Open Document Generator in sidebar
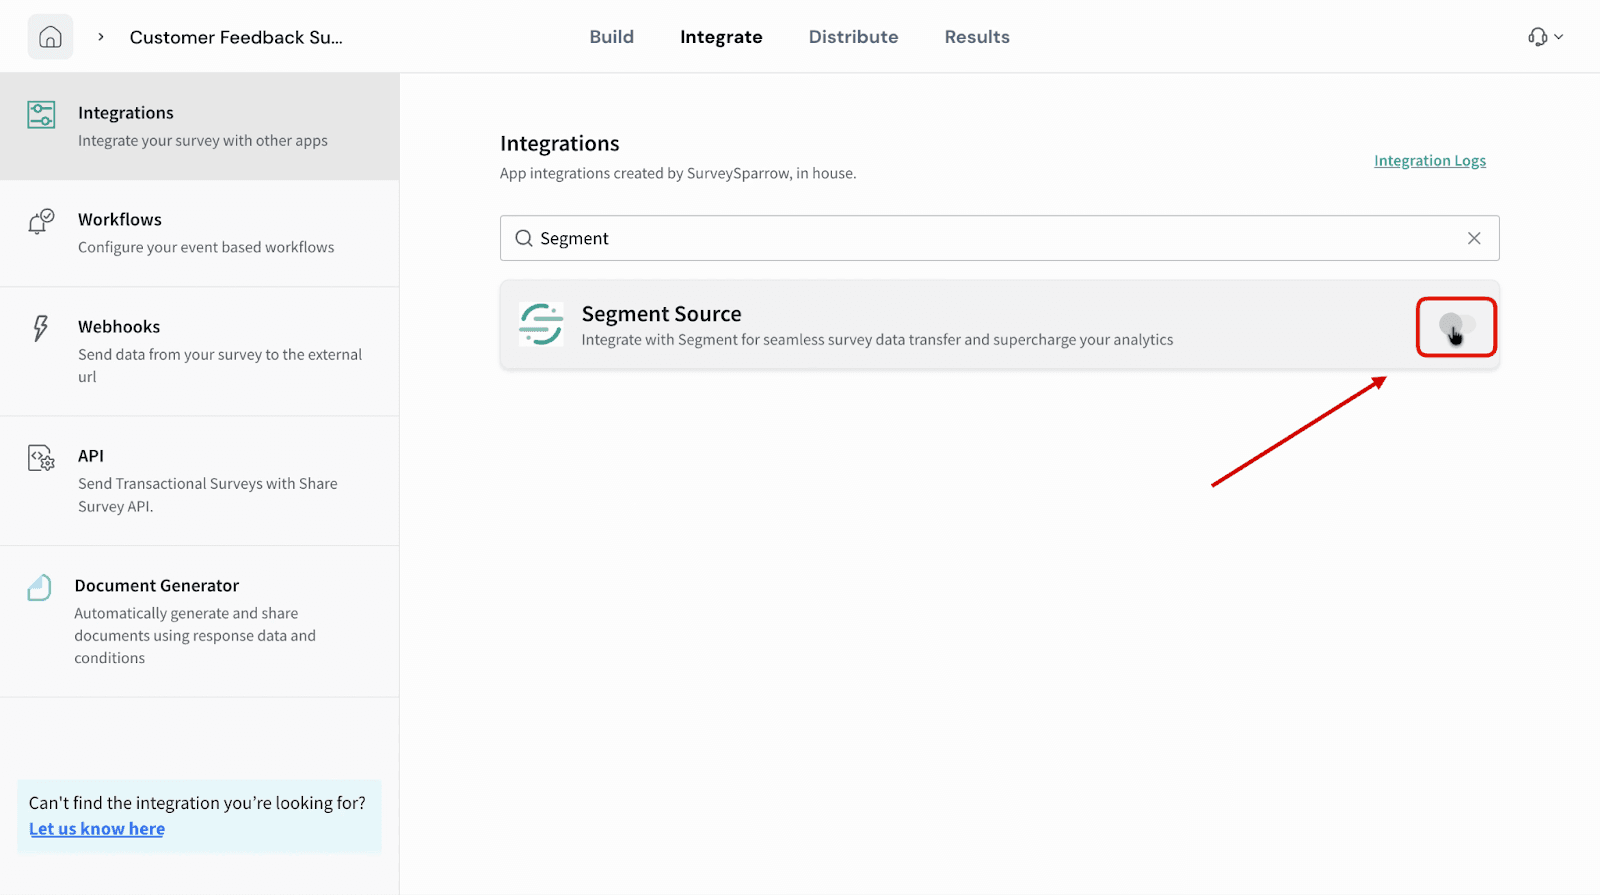This screenshot has height=895, width=1600. tap(200, 621)
